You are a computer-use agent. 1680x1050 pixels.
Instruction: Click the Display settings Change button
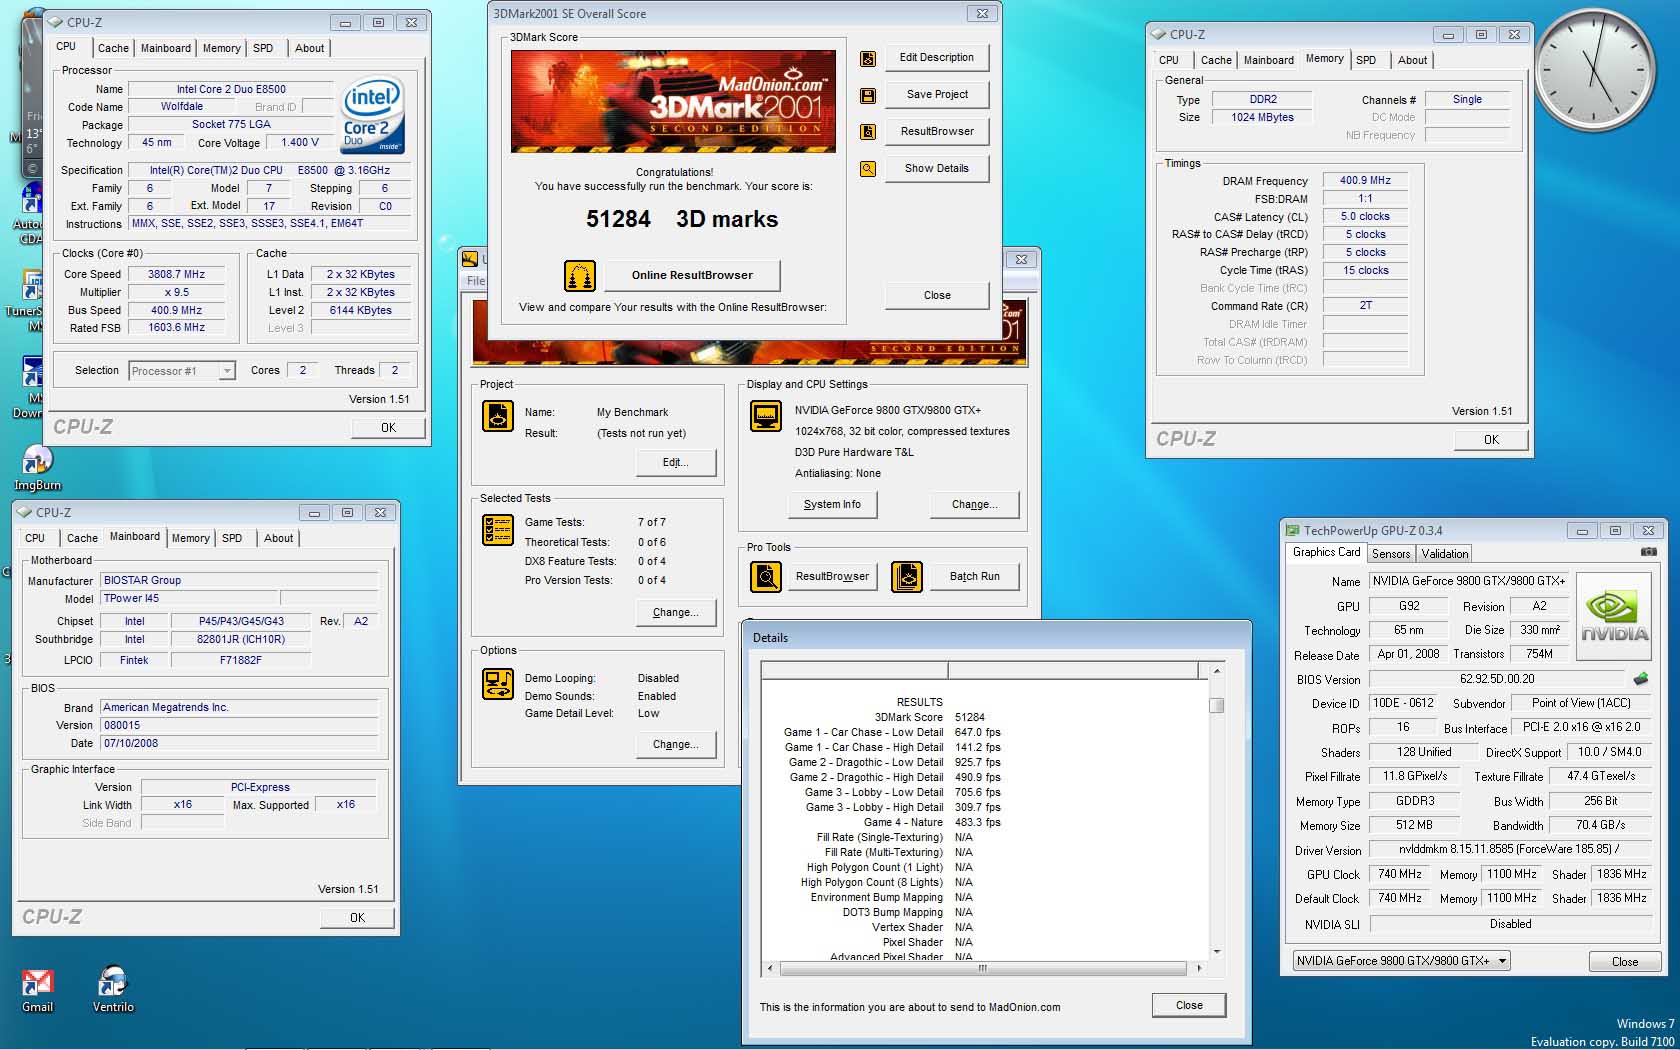[x=975, y=505]
